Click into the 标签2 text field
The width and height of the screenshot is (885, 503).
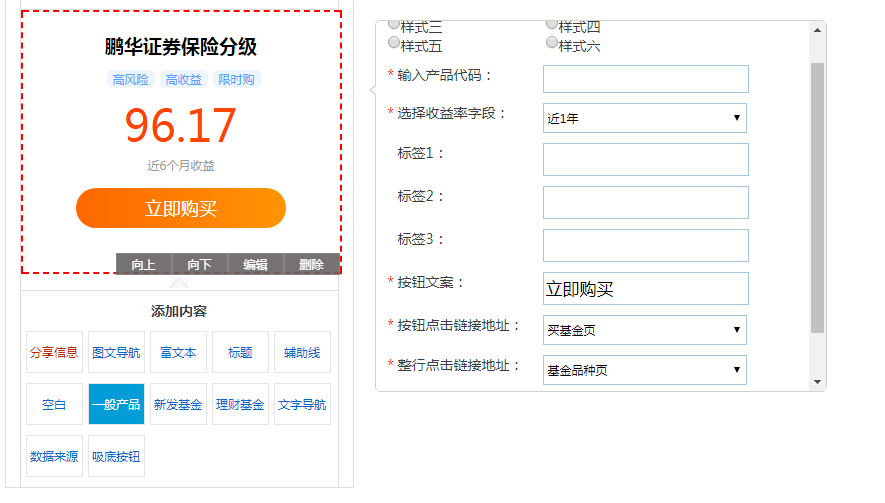click(x=646, y=202)
